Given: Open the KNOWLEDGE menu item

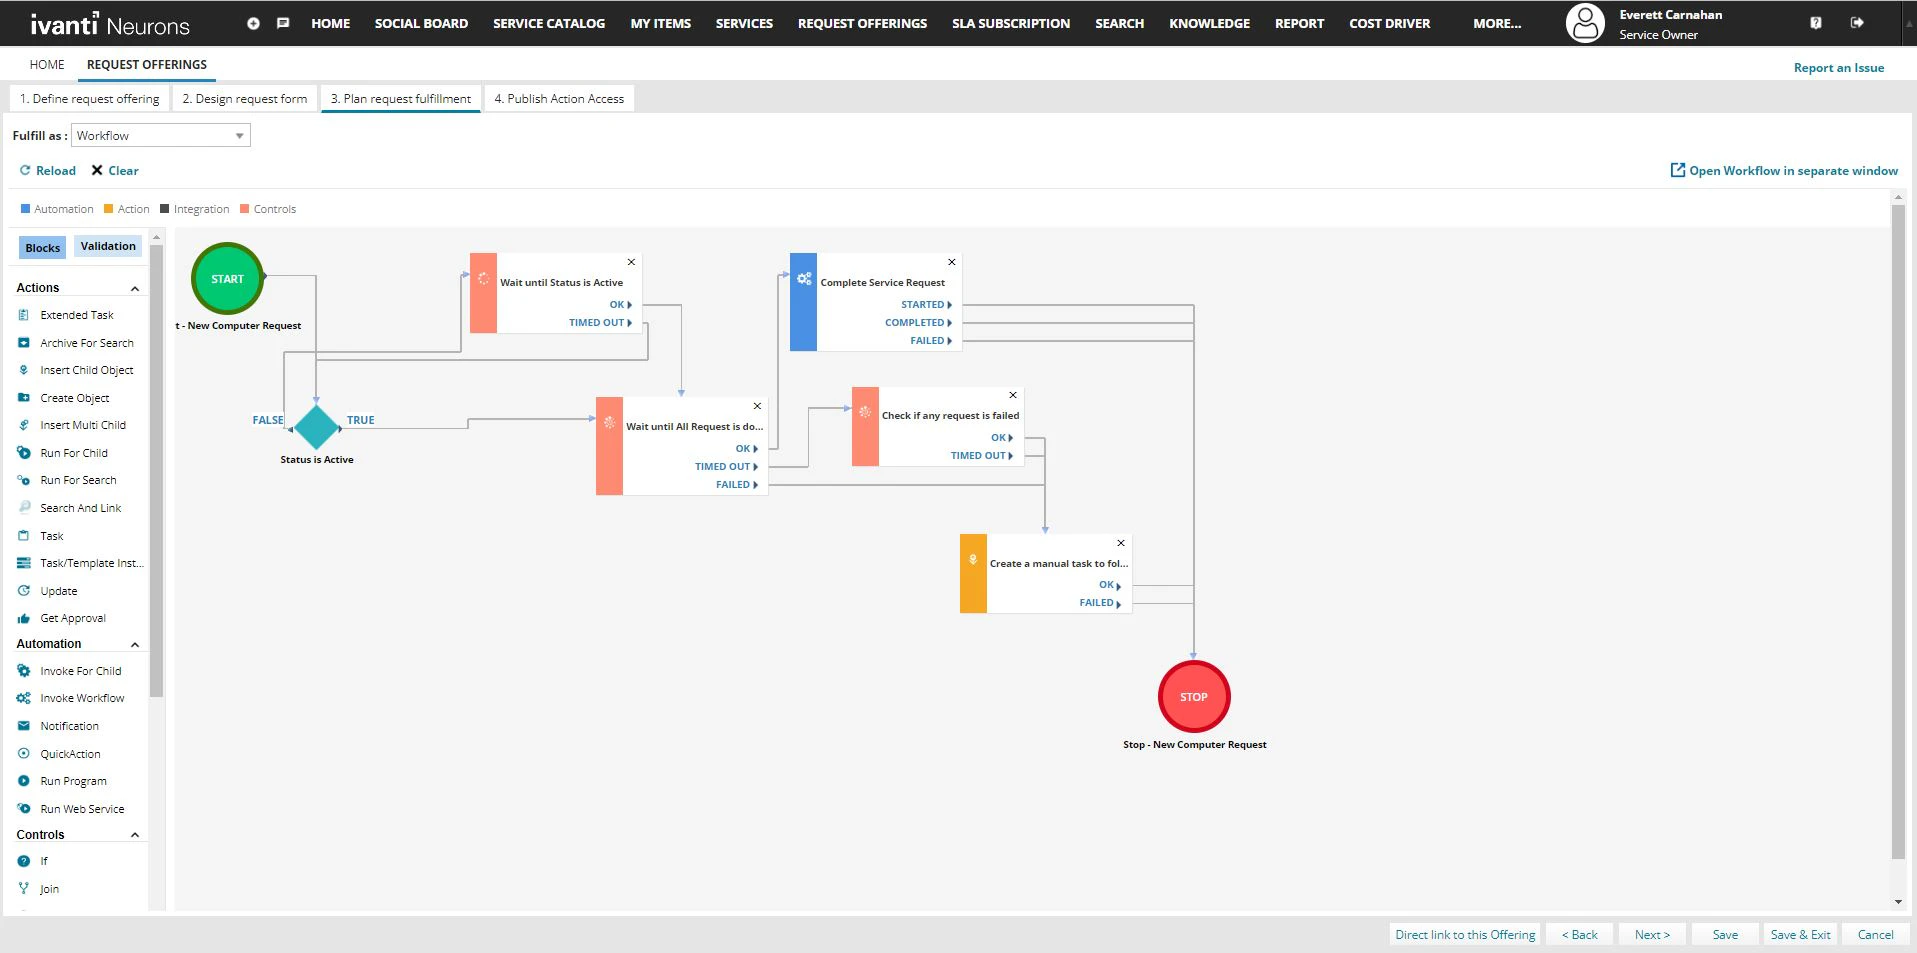Looking at the screenshot, I should point(1208,23).
